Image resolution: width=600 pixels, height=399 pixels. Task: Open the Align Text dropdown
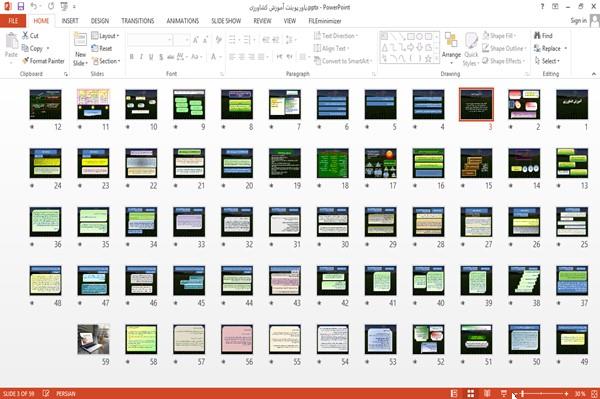point(331,48)
